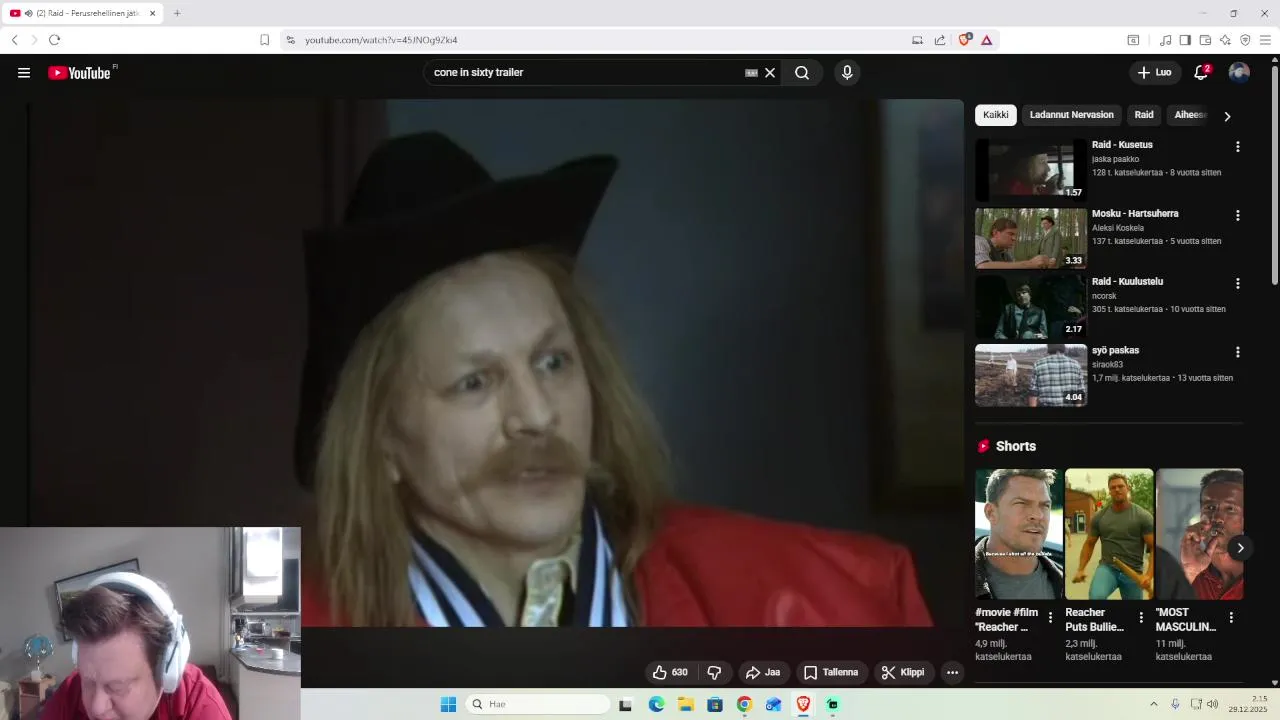Open options for Reacher Puts Bullies short
The height and width of the screenshot is (720, 1280).
1141,618
